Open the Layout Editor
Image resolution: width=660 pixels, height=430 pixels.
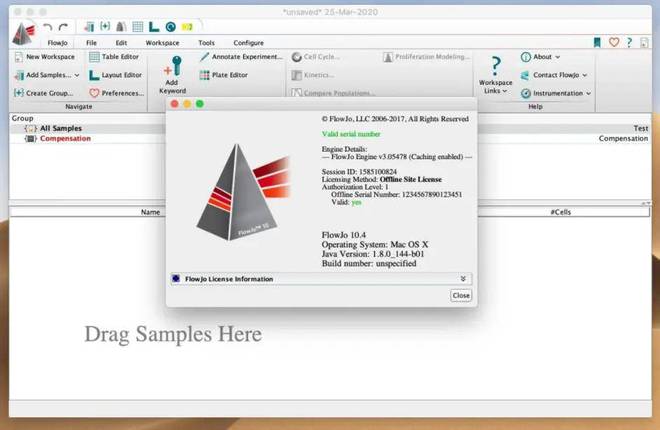pos(113,75)
